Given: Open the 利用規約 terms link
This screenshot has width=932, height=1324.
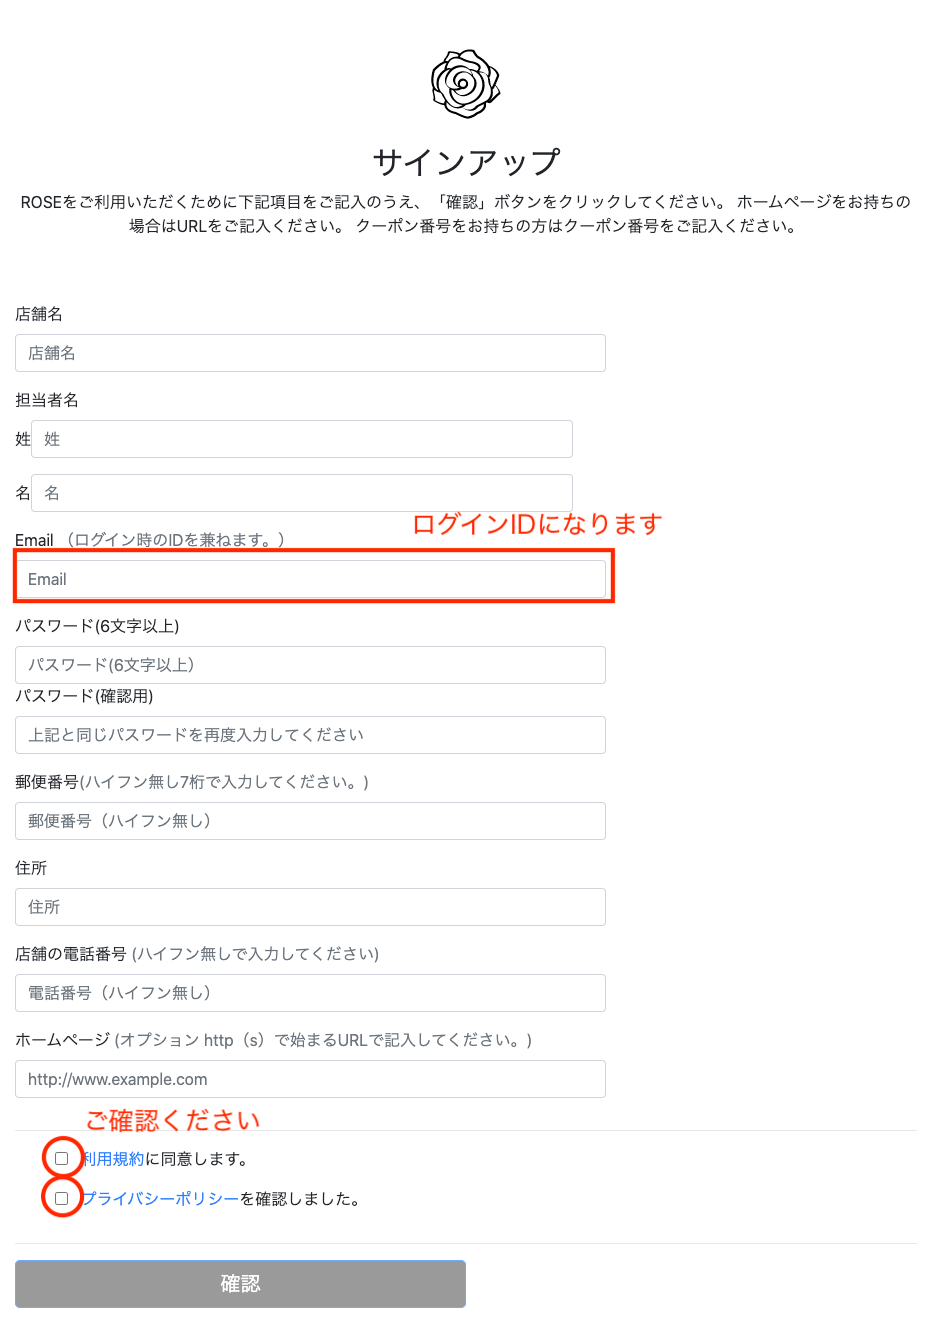Looking at the screenshot, I should click(113, 1159).
